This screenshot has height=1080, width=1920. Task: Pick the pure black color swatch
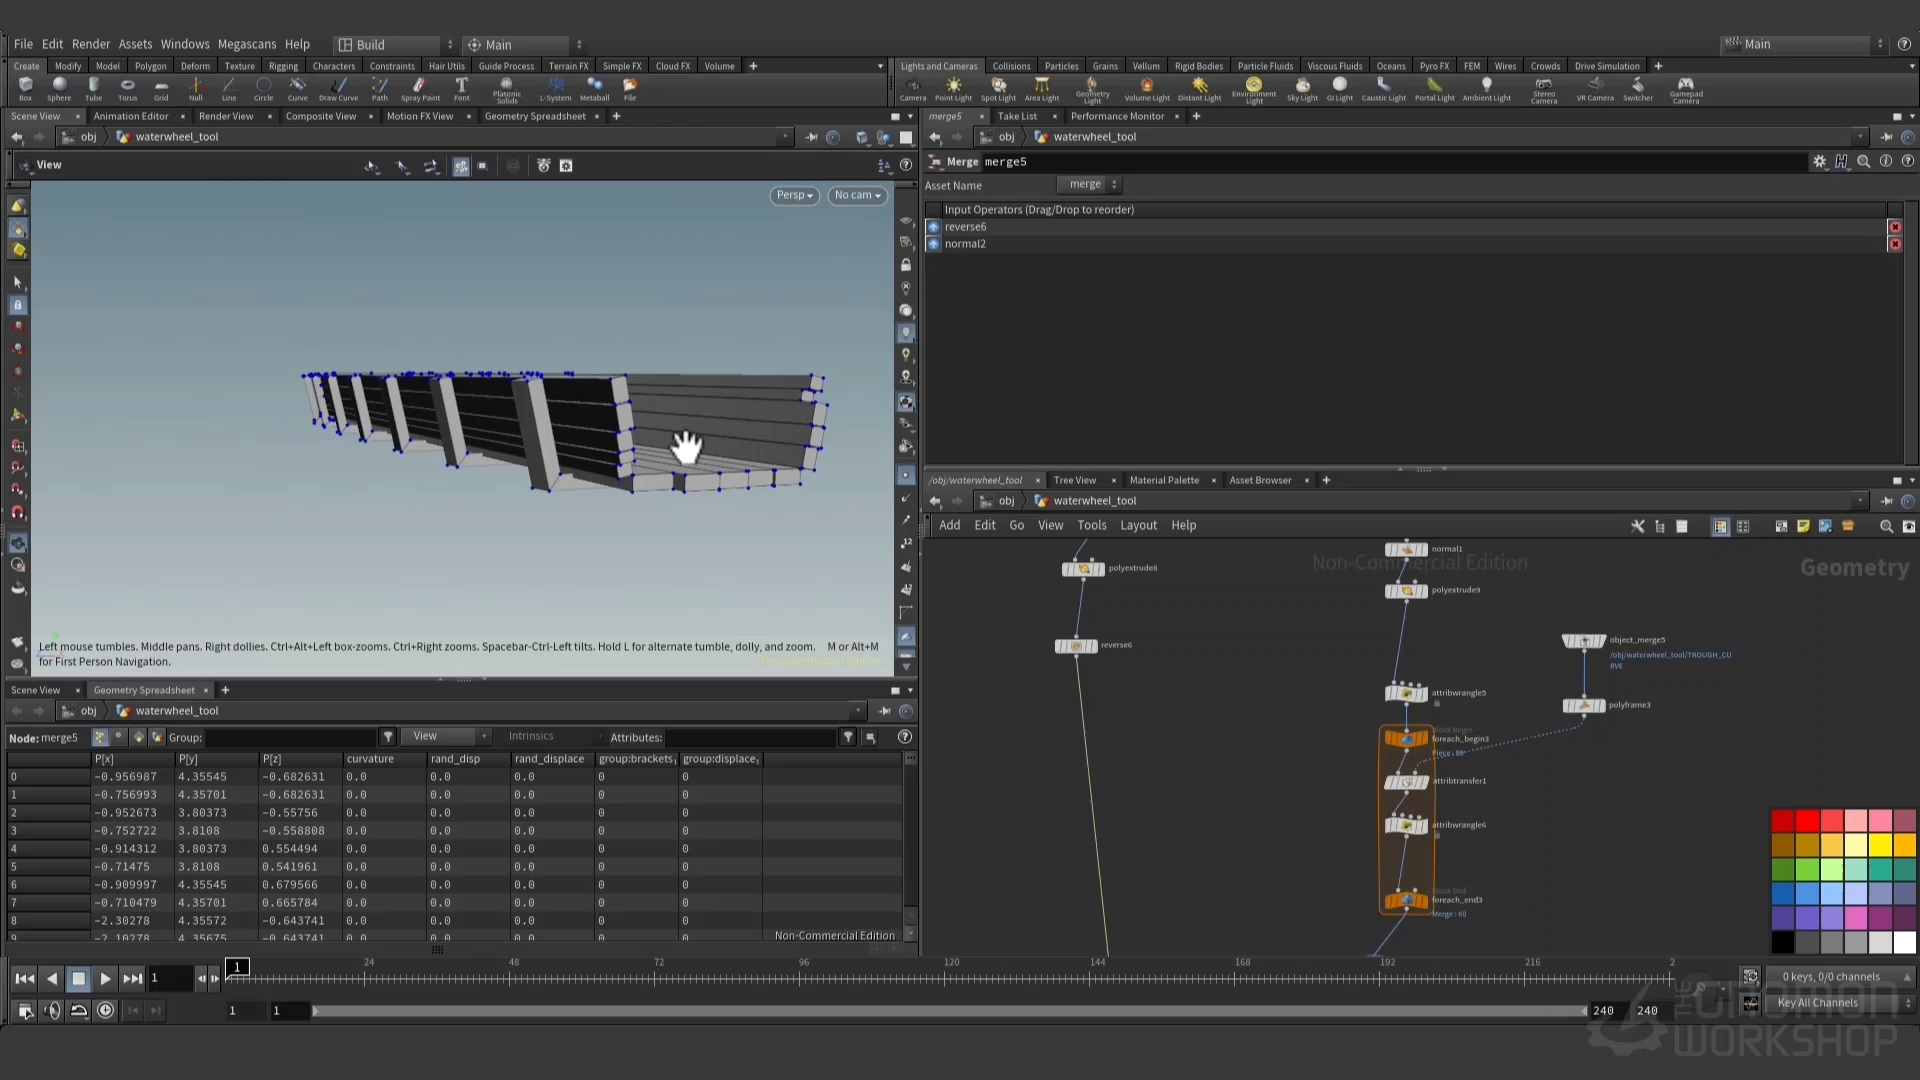pyautogui.click(x=1782, y=942)
